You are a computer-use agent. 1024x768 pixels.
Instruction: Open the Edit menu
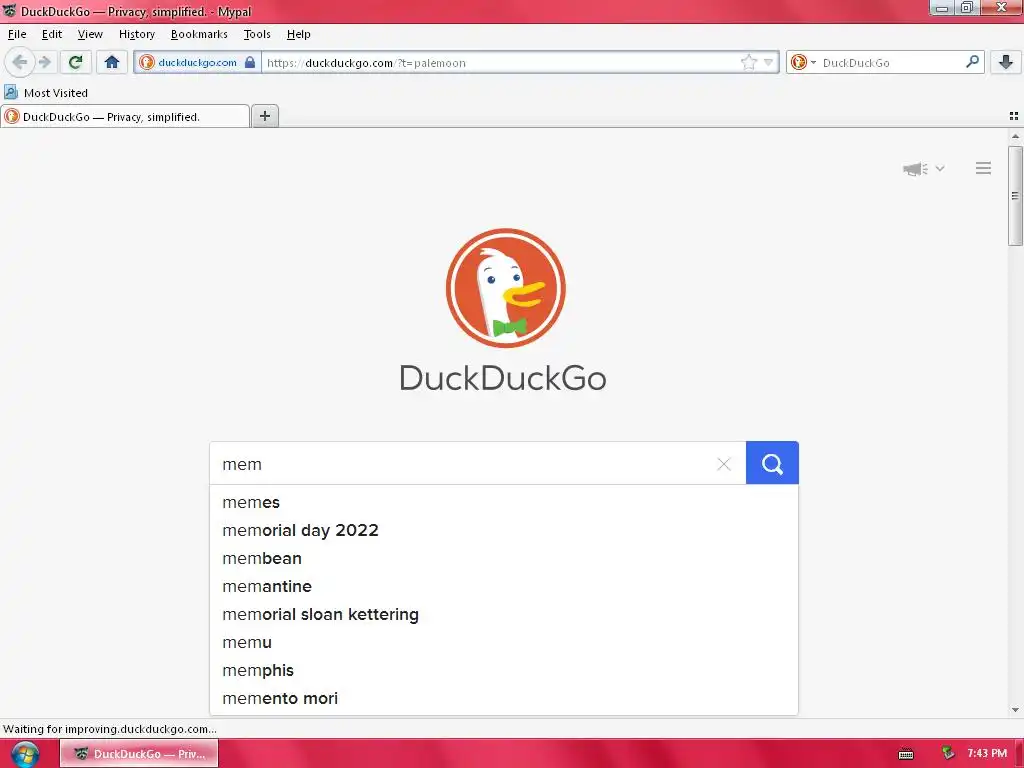pyautogui.click(x=52, y=34)
